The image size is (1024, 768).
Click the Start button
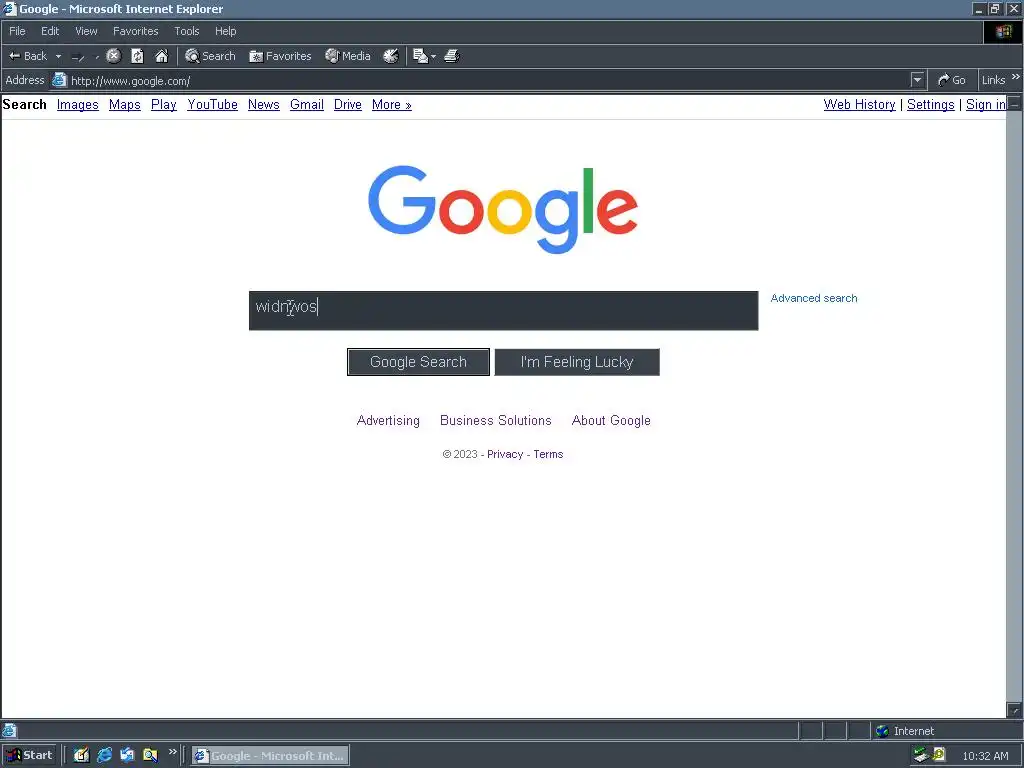[29, 755]
